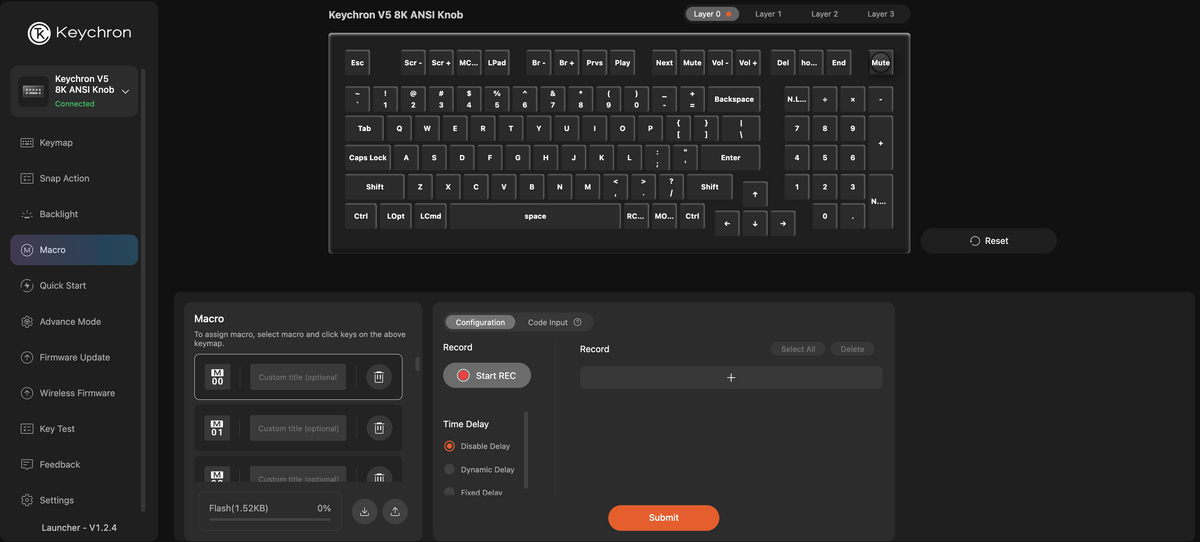The width and height of the screenshot is (1200, 542).
Task: Click the M01 custom title field
Action: (x=298, y=428)
